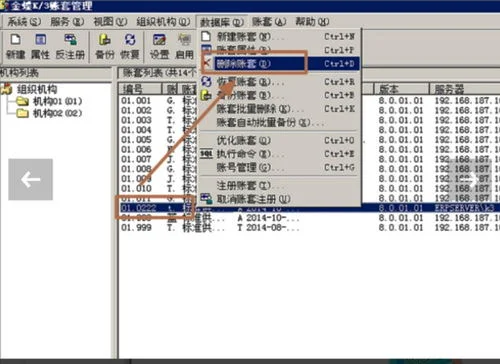The image size is (500, 364).
Task: Open the 帮助 menu in menu bar
Action: (312, 22)
